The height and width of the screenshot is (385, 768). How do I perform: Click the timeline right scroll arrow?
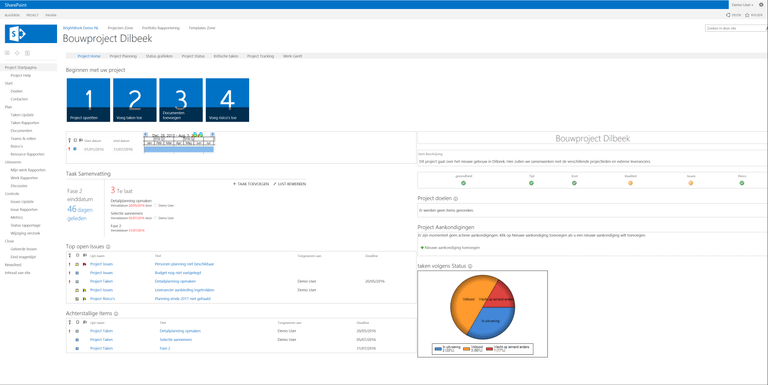point(213,134)
